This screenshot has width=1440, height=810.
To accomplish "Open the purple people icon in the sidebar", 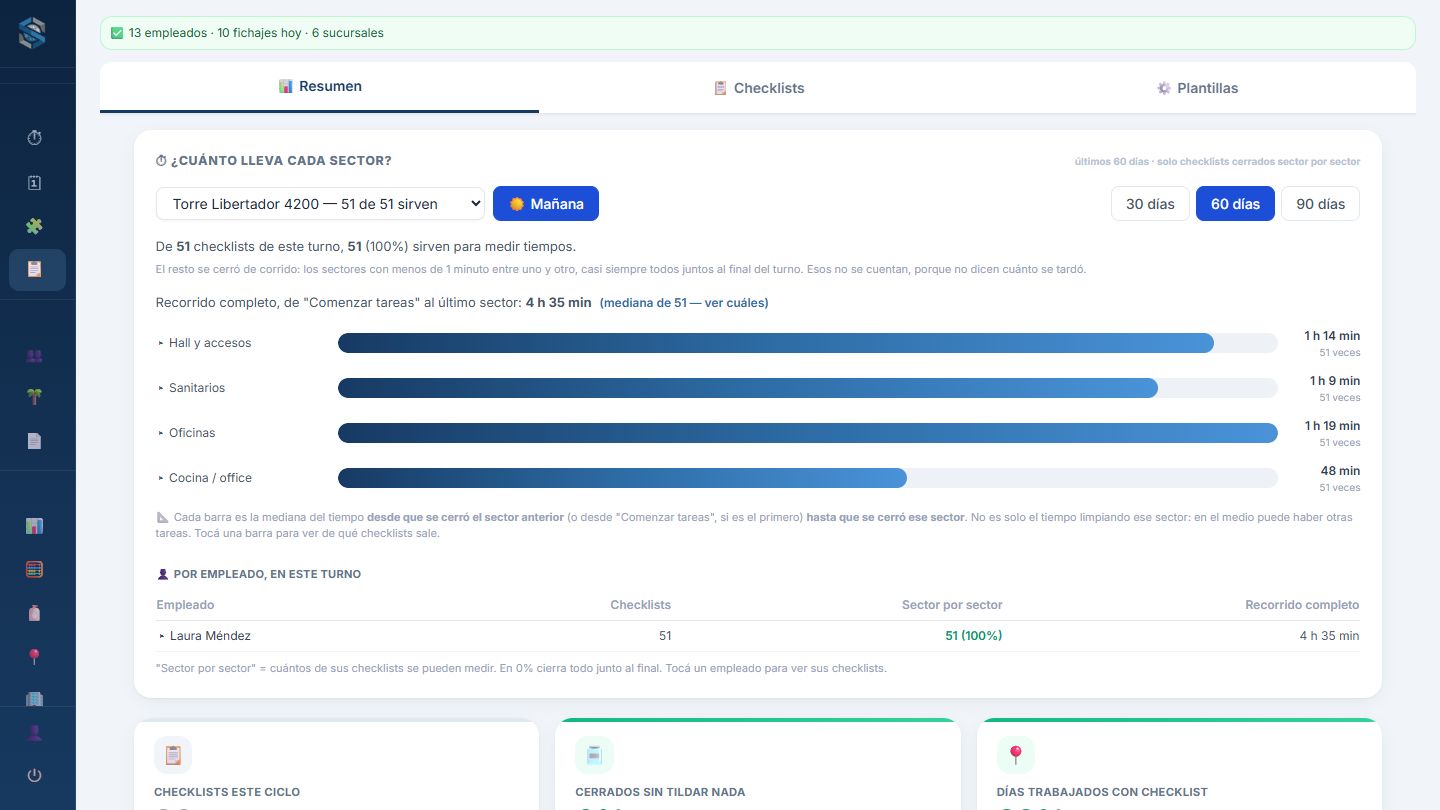I will coord(35,355).
